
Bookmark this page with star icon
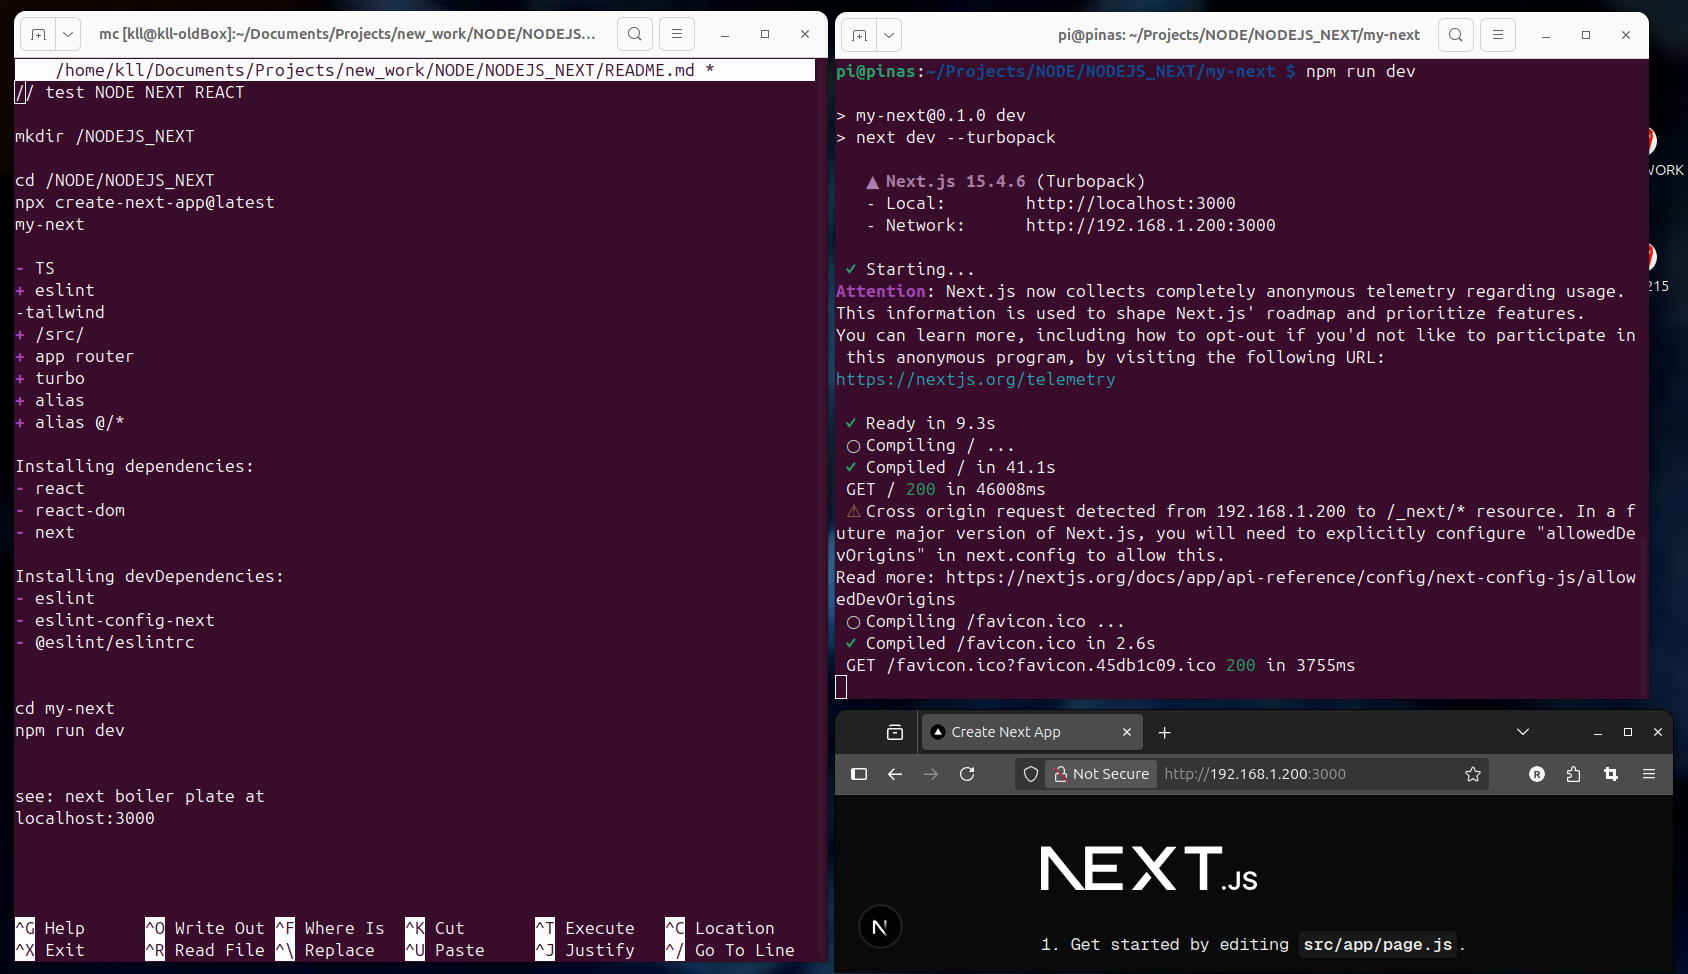coord(1473,774)
